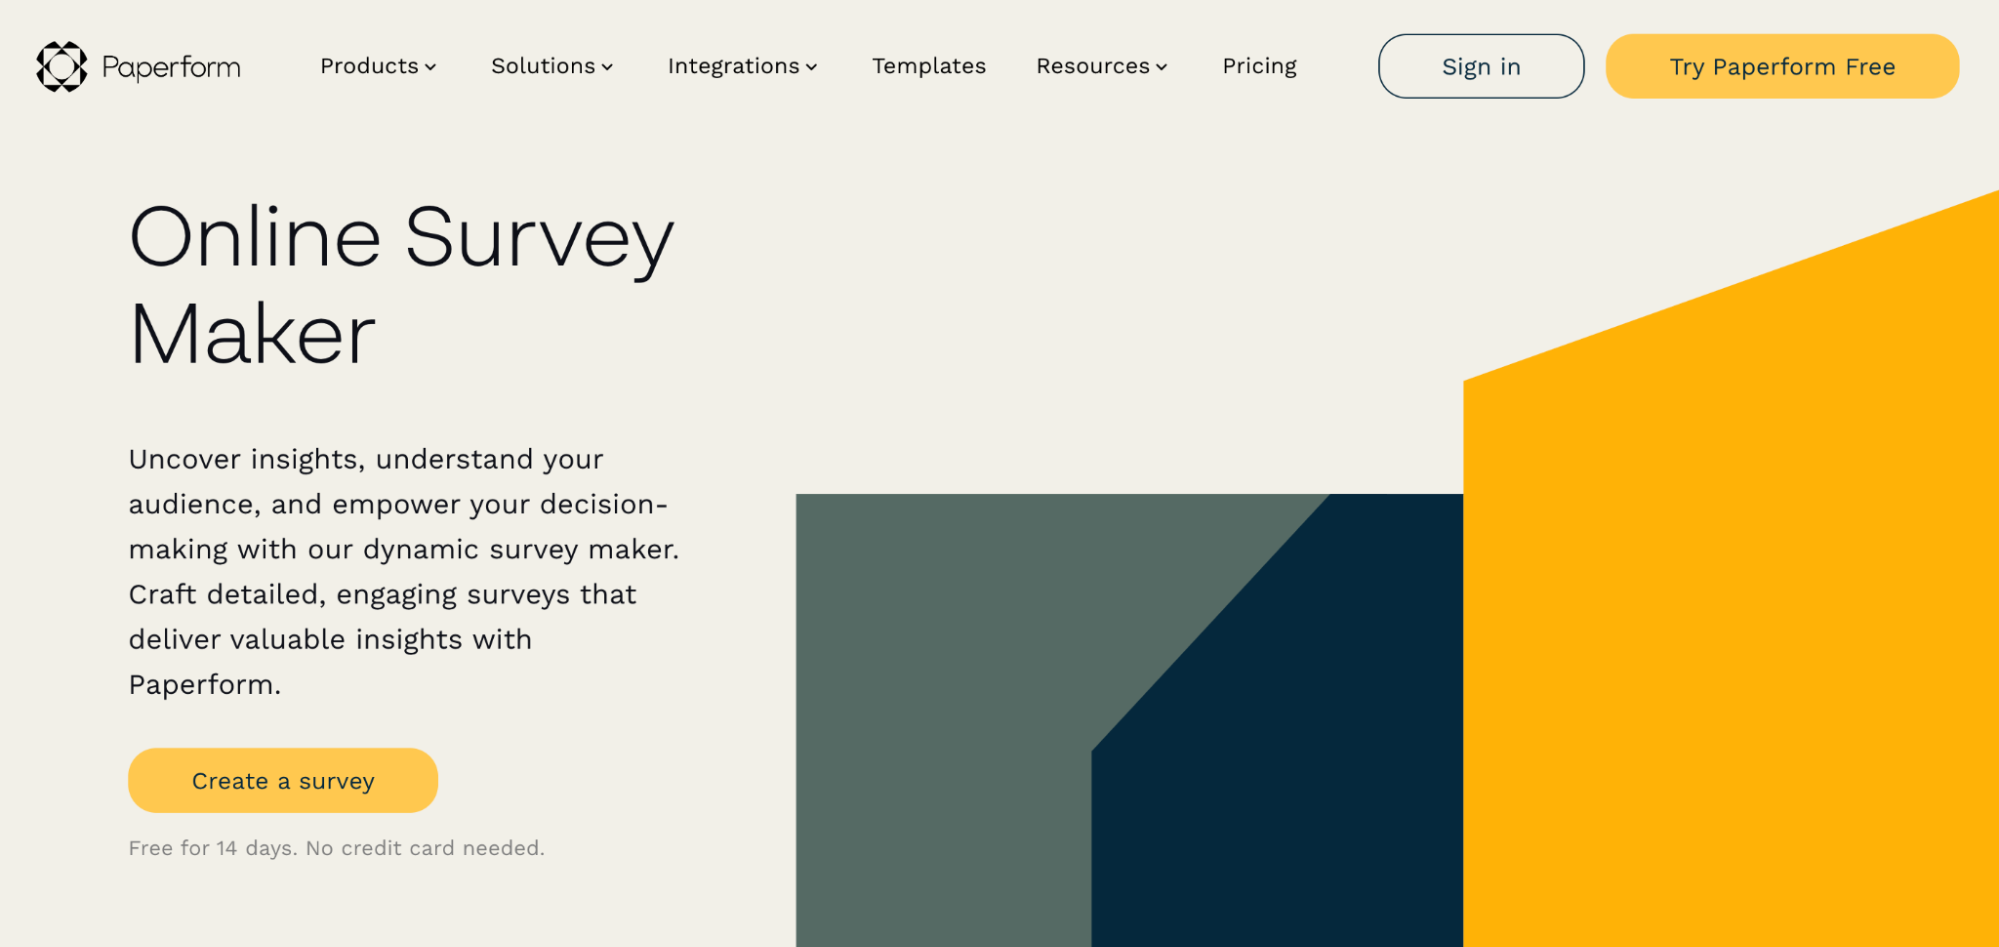Click the Paperform wordmark text

coord(171,67)
